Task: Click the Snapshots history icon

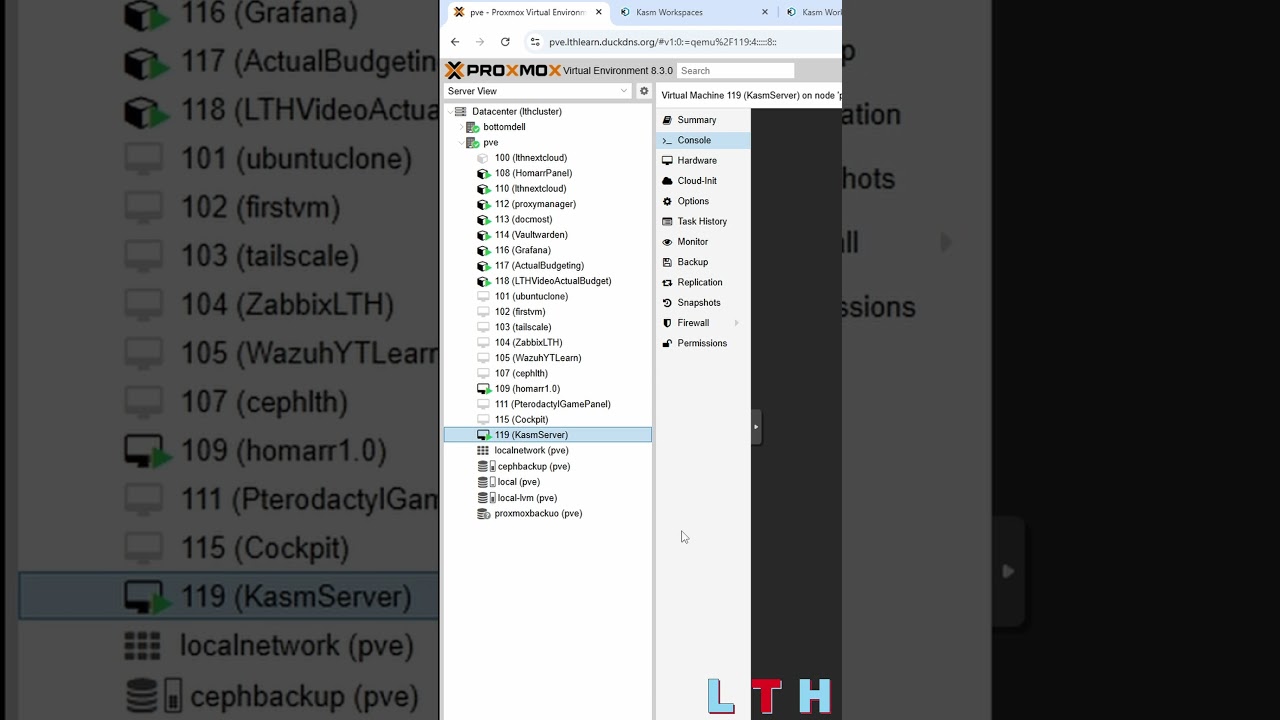Action: coord(667,303)
